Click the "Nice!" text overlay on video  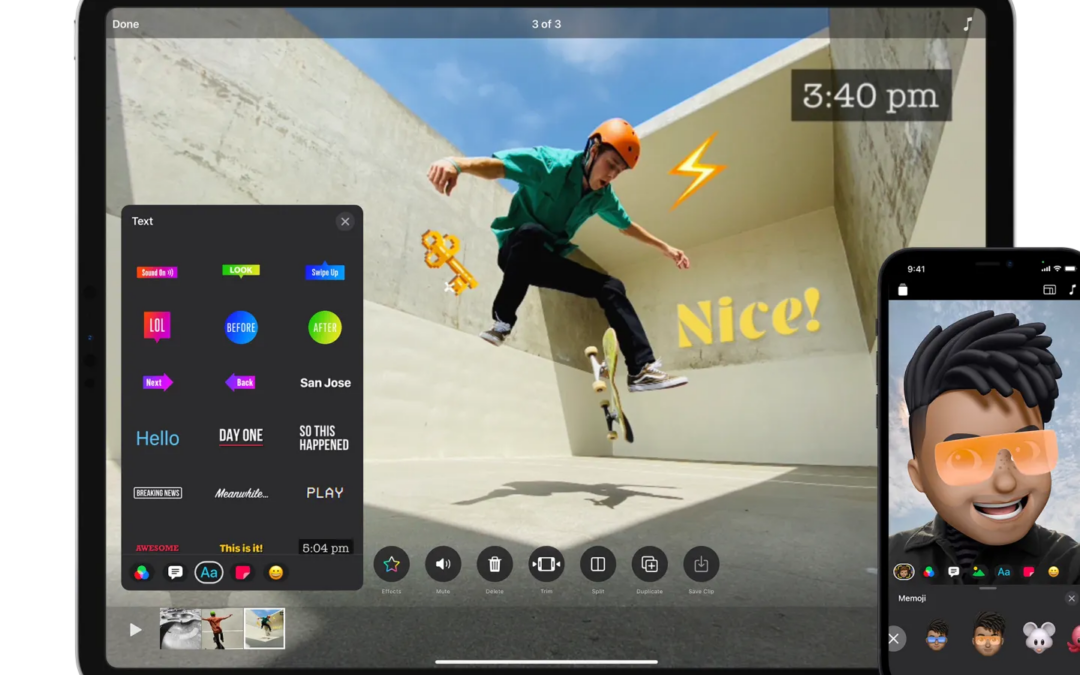click(748, 318)
